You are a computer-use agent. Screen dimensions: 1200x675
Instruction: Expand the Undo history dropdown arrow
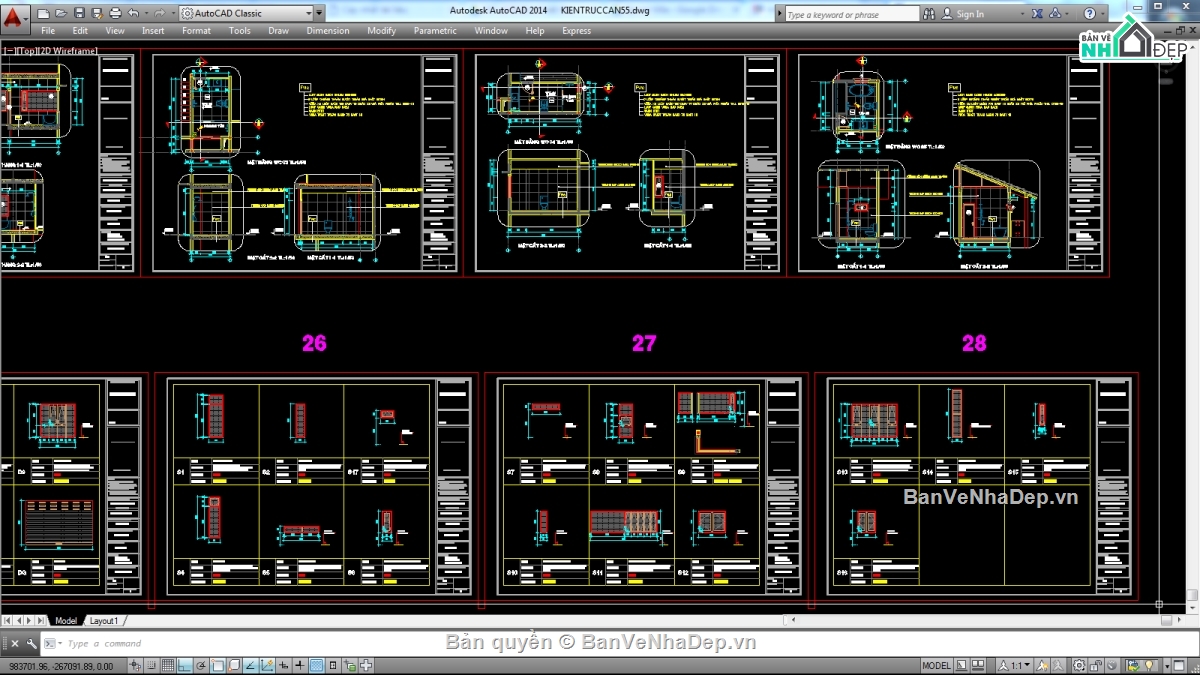point(146,13)
